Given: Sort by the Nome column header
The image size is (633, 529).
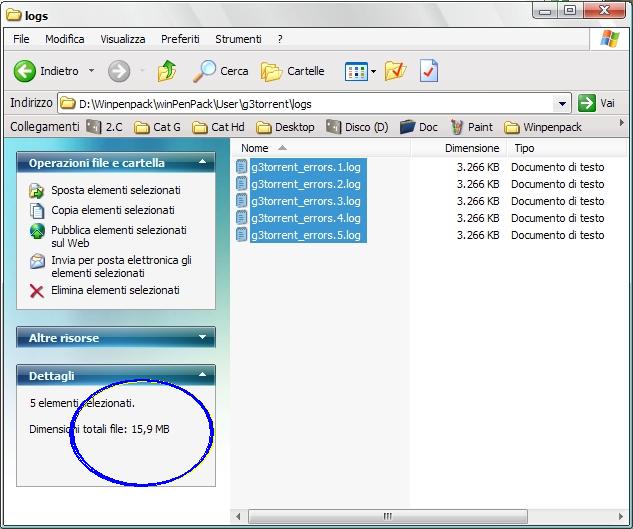Looking at the screenshot, I should 321,148.
